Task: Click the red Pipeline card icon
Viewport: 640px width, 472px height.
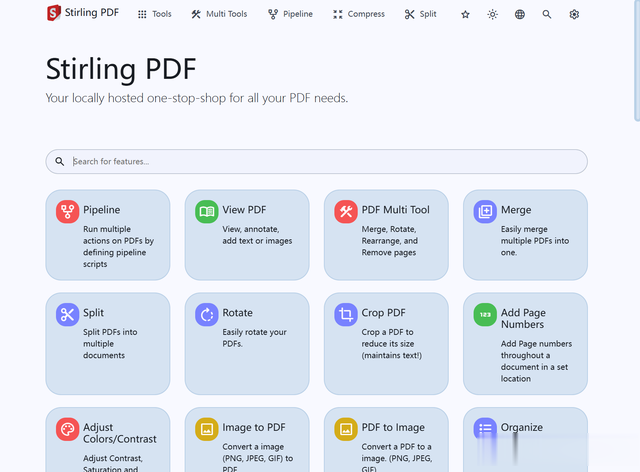Action: (x=67, y=212)
